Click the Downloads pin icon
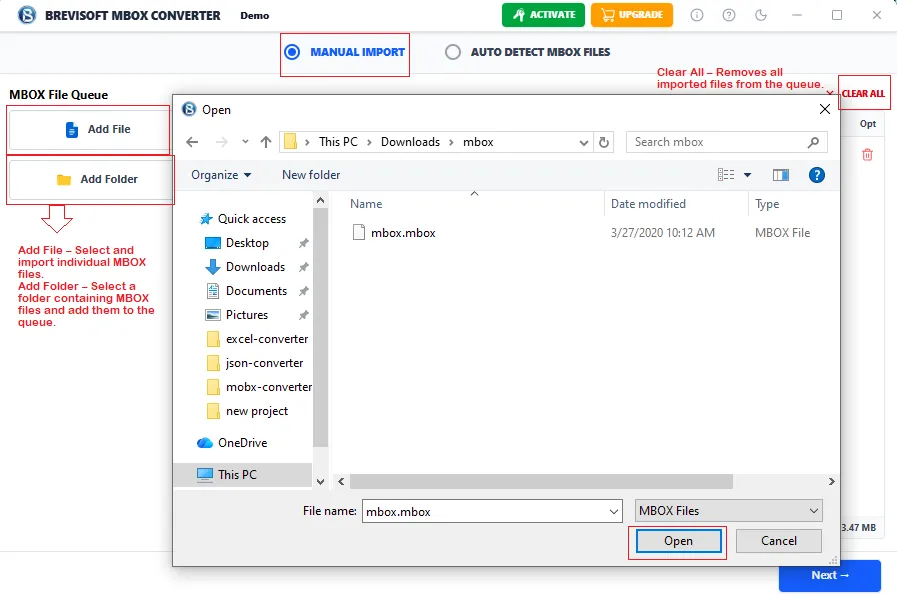 point(304,267)
